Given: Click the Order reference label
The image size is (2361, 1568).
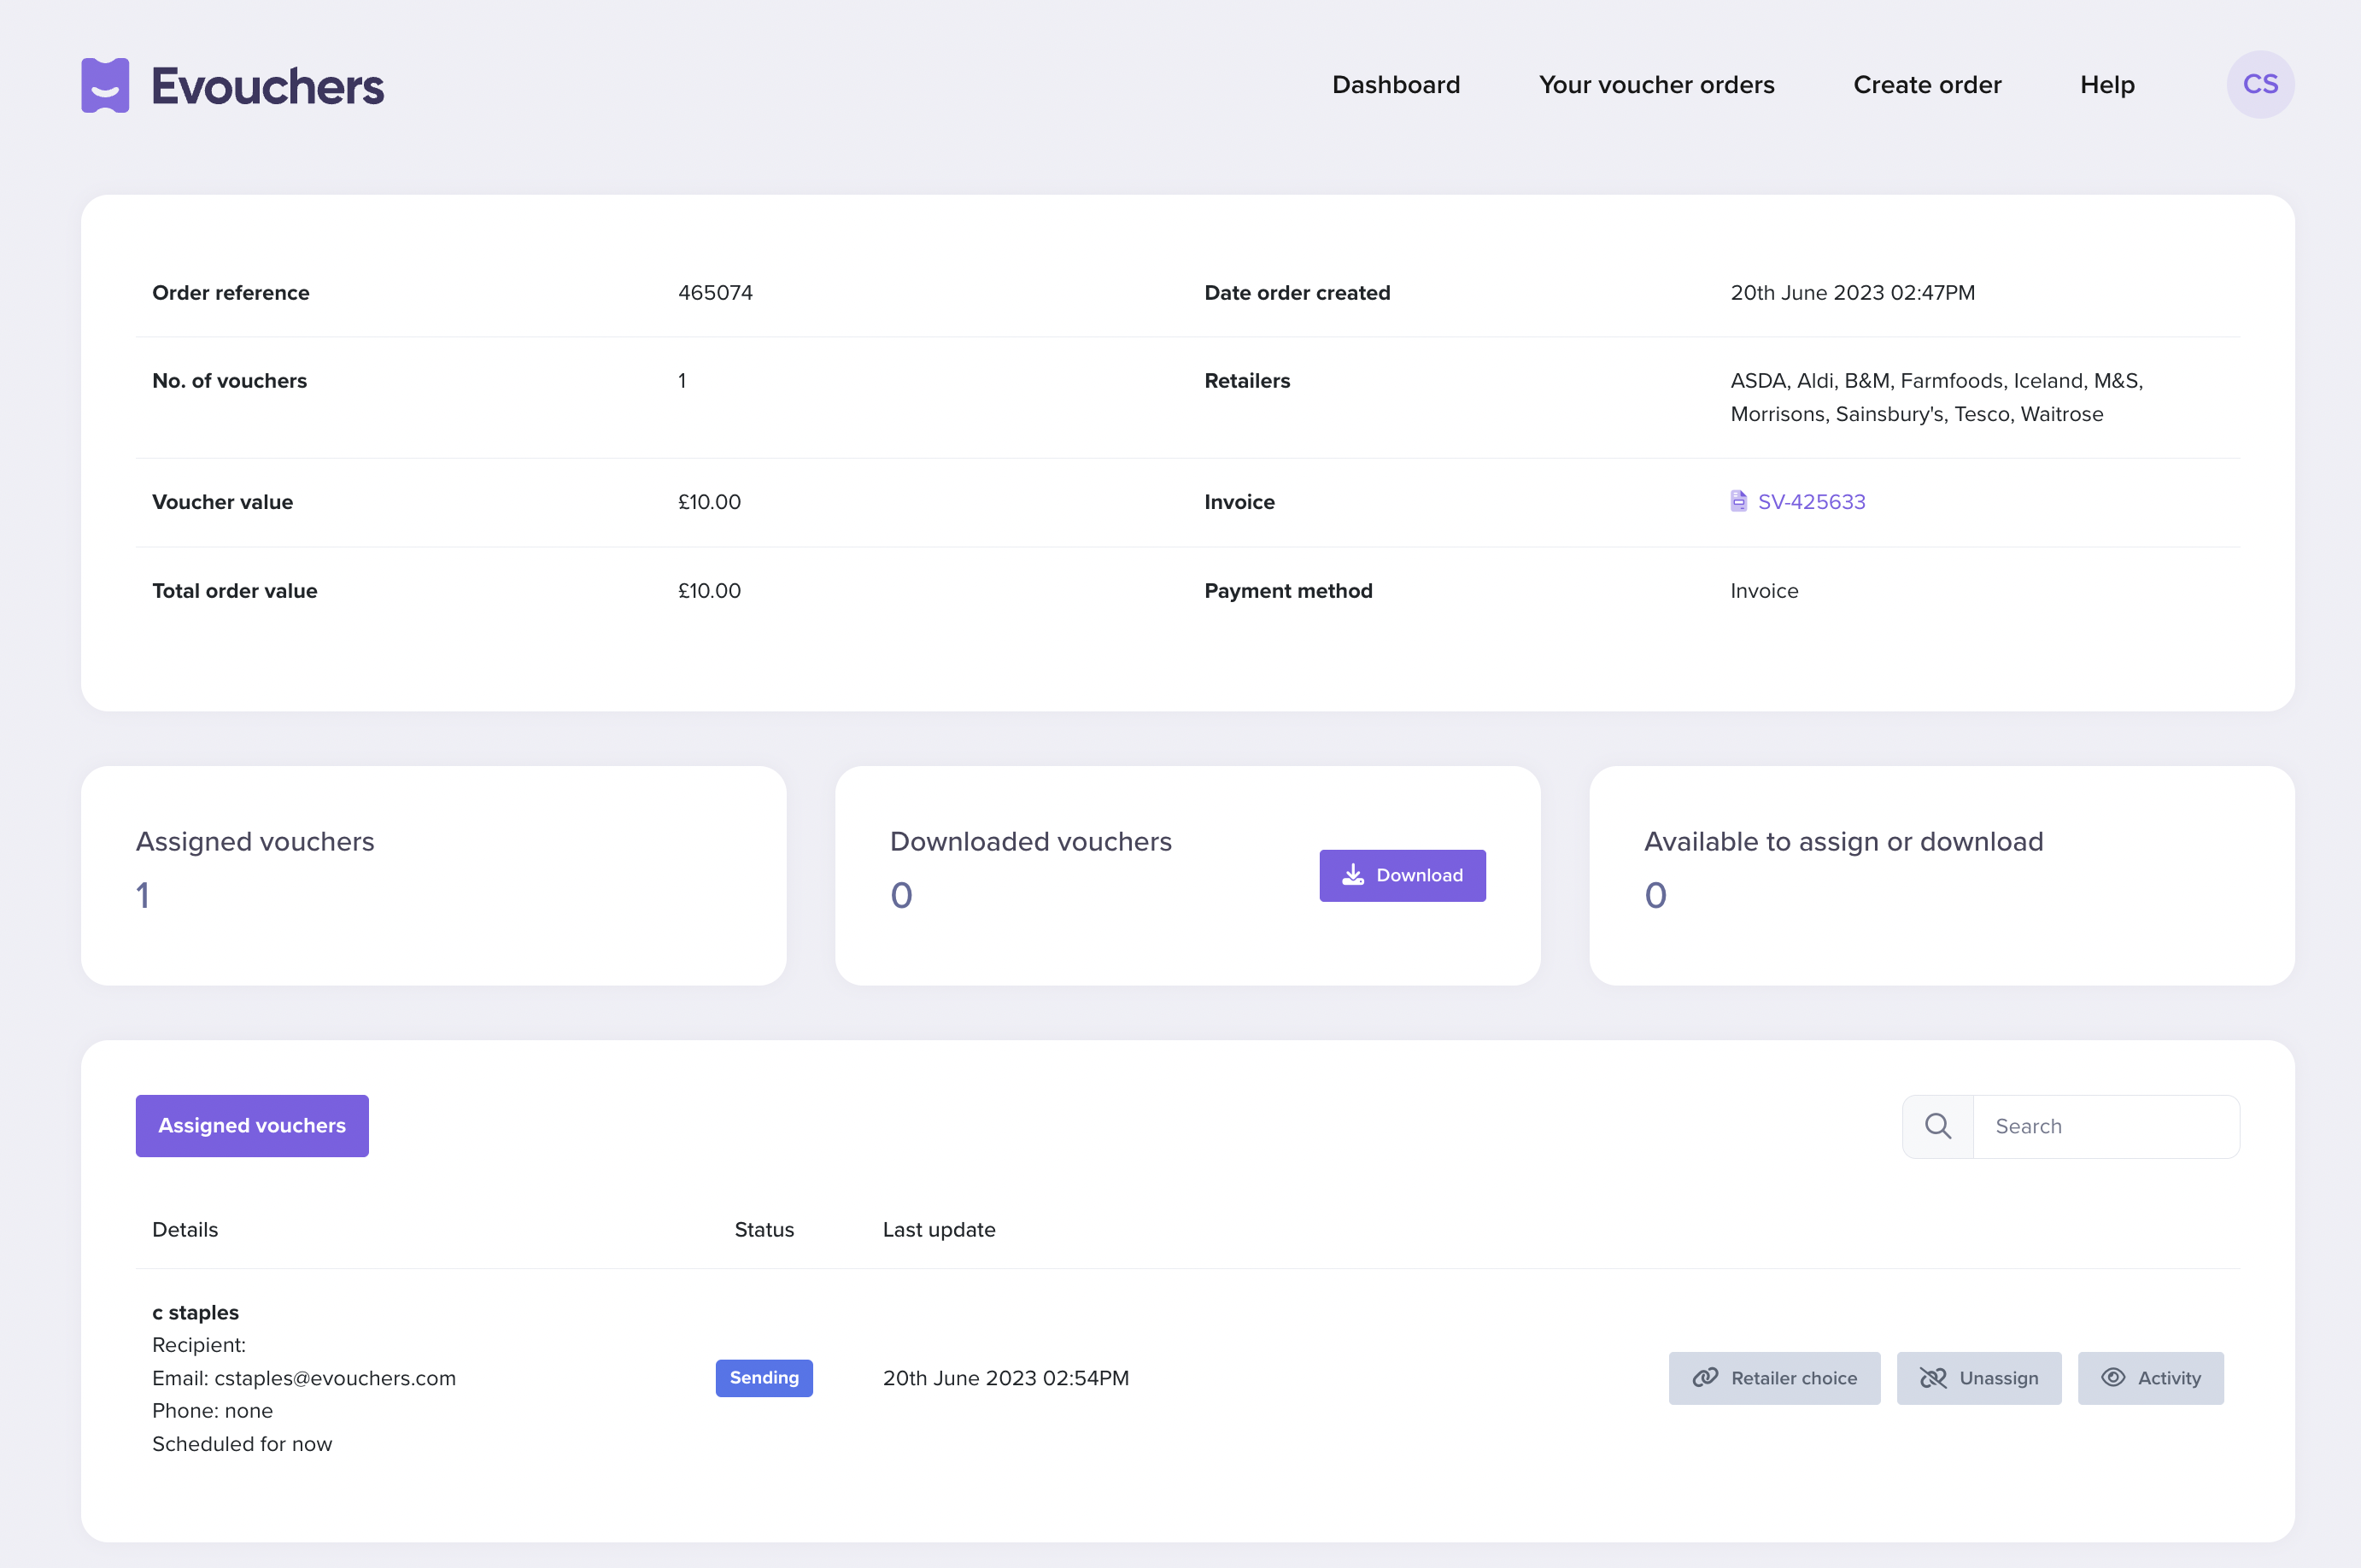Looking at the screenshot, I should pyautogui.click(x=231, y=293).
